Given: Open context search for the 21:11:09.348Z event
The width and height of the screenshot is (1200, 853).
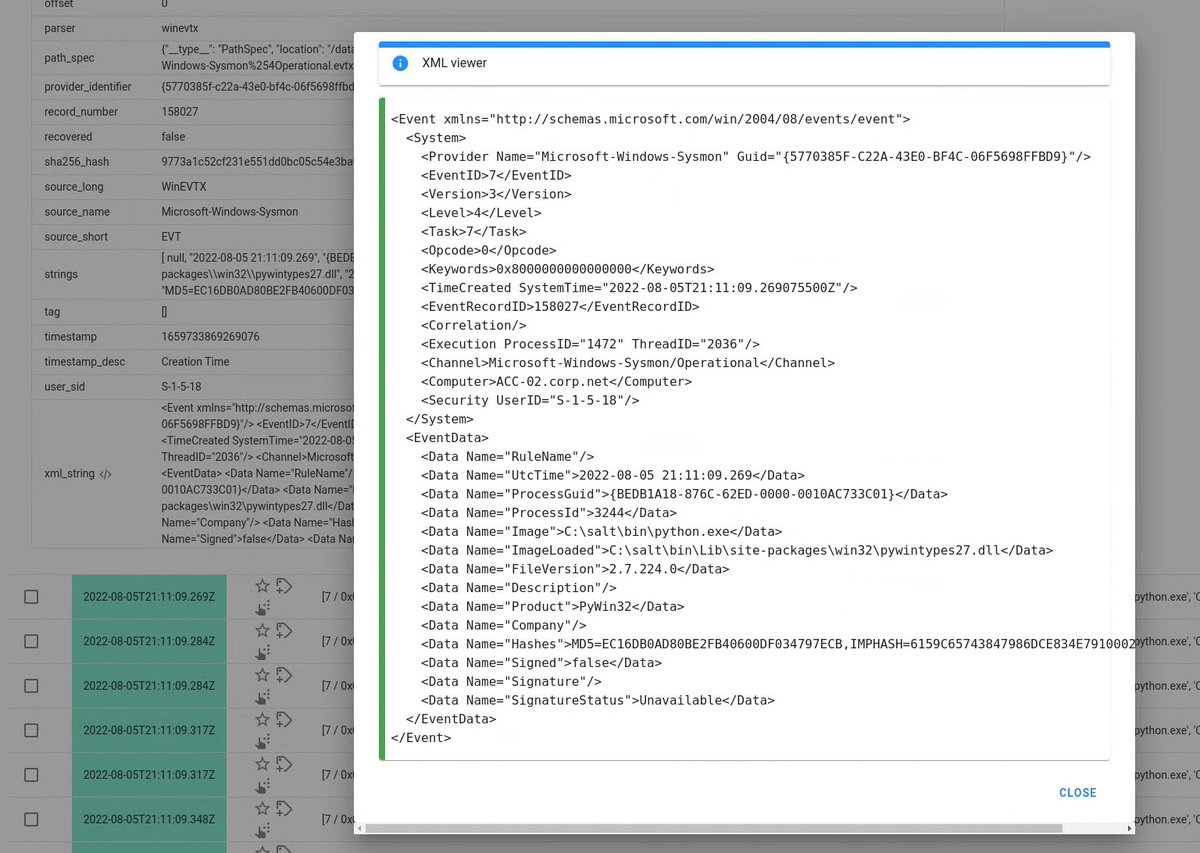Looking at the screenshot, I should (262, 829).
